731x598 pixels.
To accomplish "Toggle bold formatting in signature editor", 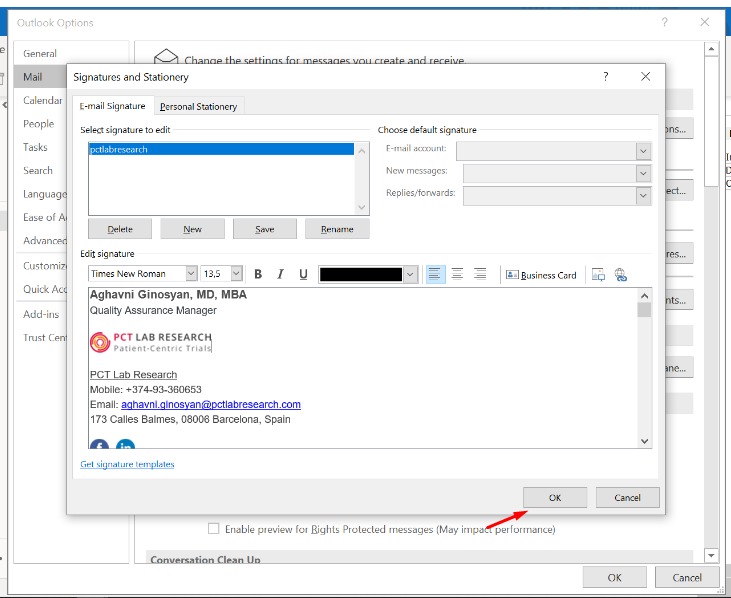I will tap(258, 275).
